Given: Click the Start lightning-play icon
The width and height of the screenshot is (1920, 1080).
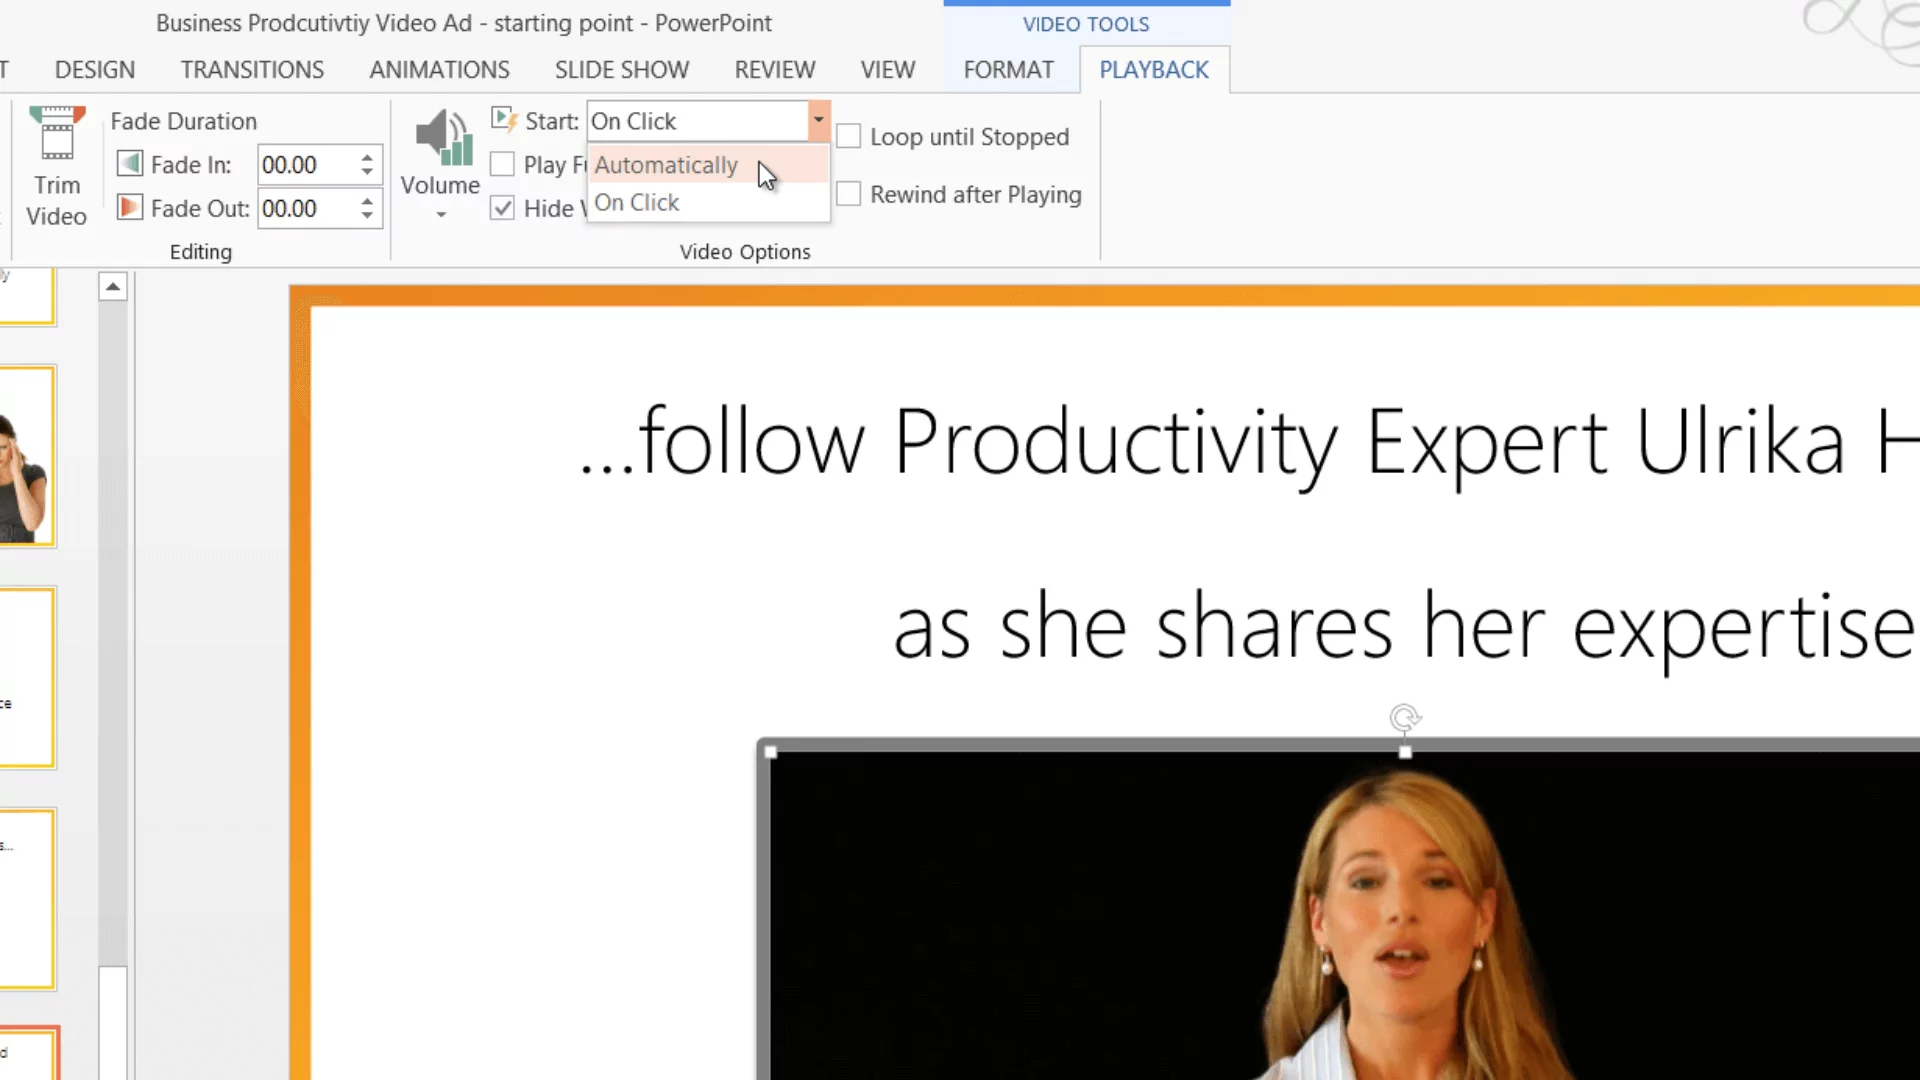Looking at the screenshot, I should (x=503, y=120).
